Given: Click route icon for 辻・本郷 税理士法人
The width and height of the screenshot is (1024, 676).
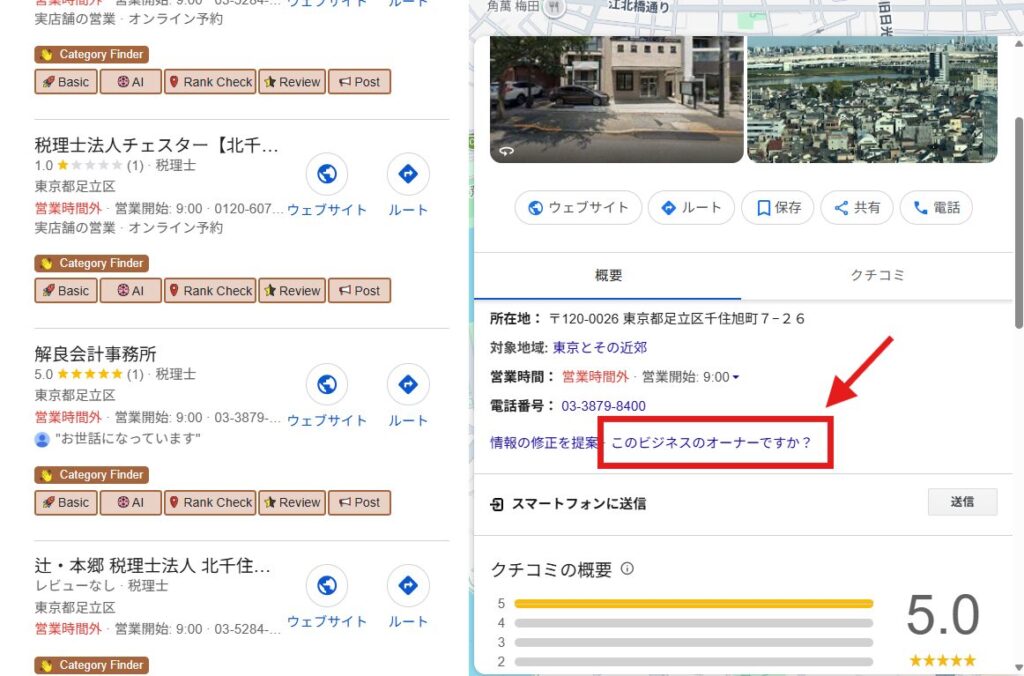Looking at the screenshot, I should pyautogui.click(x=408, y=586).
